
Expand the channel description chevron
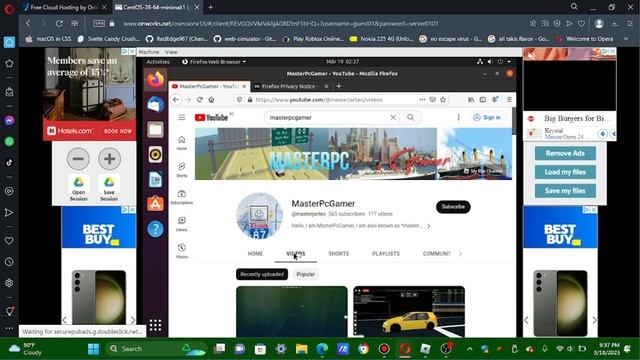[x=429, y=226]
